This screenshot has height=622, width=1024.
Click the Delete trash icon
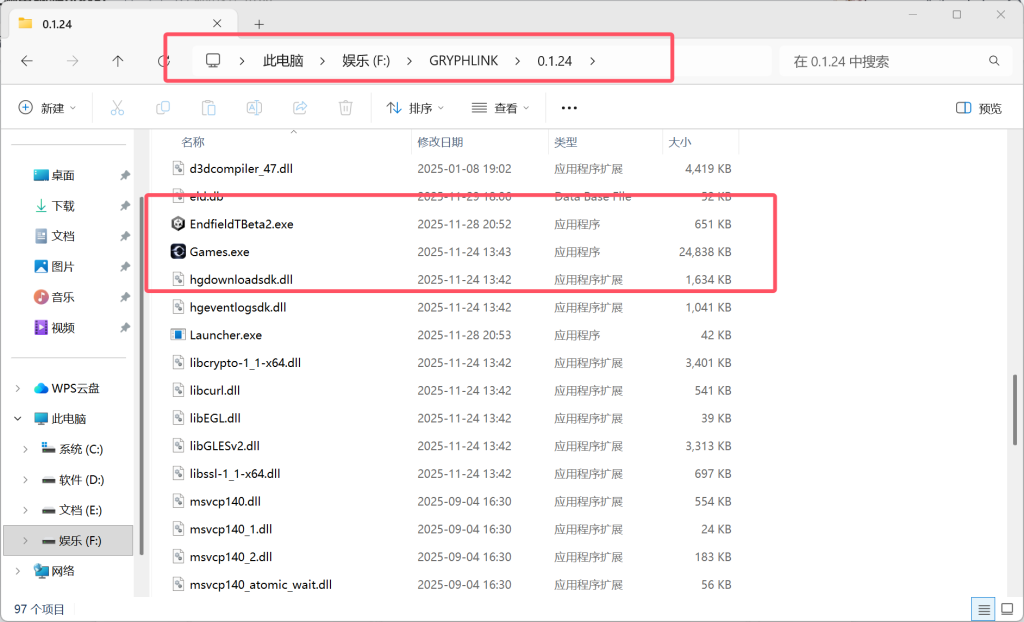345,108
